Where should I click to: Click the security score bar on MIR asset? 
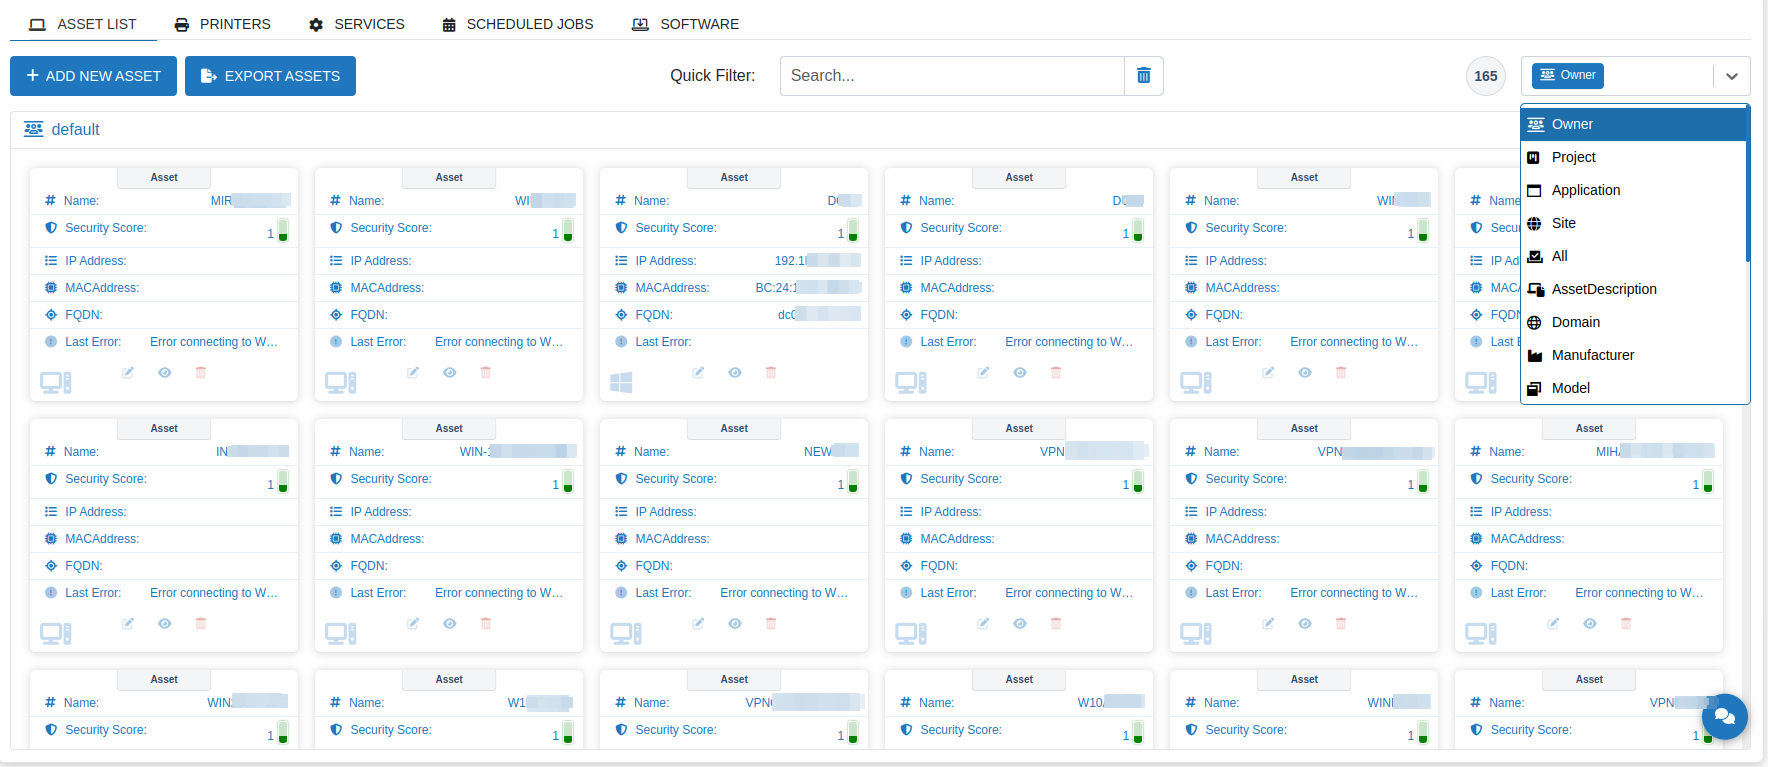pos(283,231)
